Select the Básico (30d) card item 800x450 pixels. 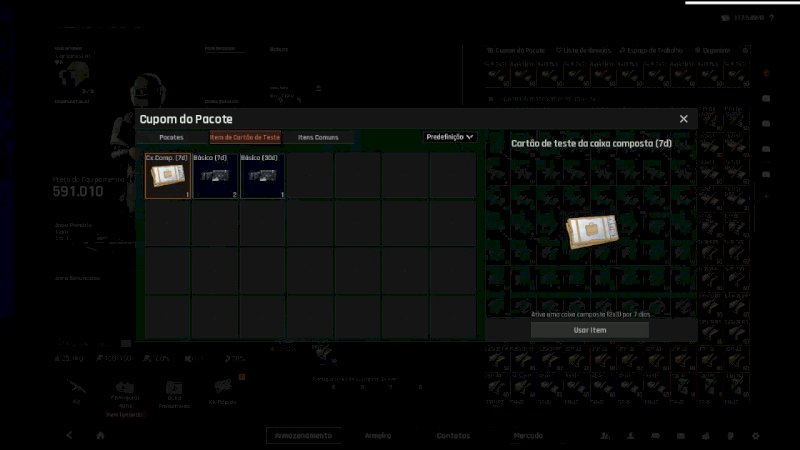262,176
